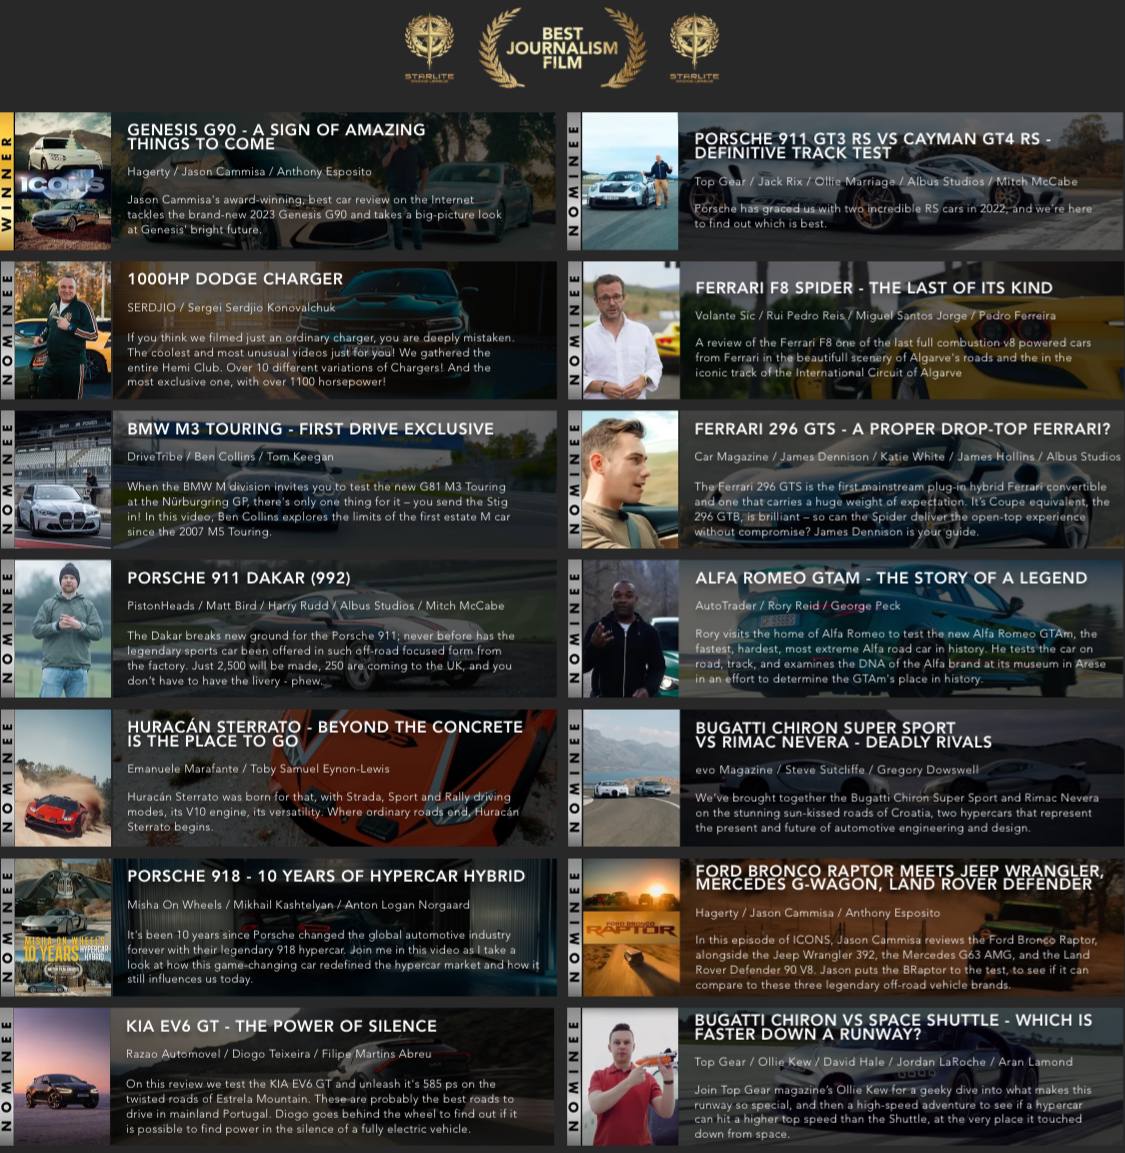The height and width of the screenshot is (1153, 1125).
Task: Open the Porsche 918 10 Years thumbnail
Action: [63, 927]
